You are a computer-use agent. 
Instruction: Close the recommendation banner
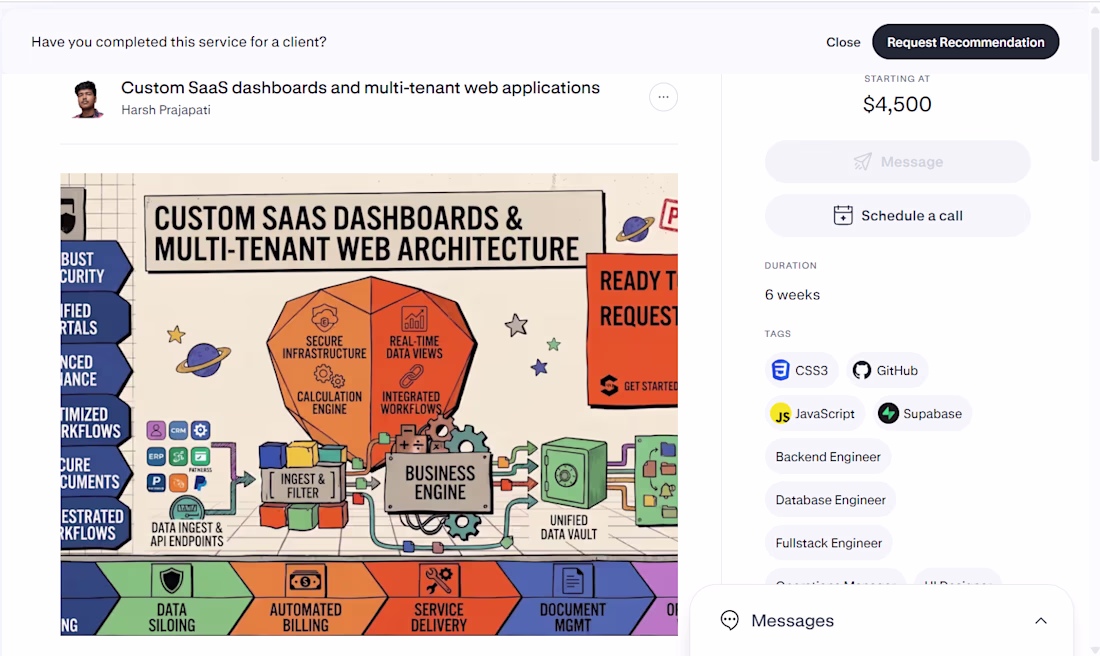[x=843, y=42]
